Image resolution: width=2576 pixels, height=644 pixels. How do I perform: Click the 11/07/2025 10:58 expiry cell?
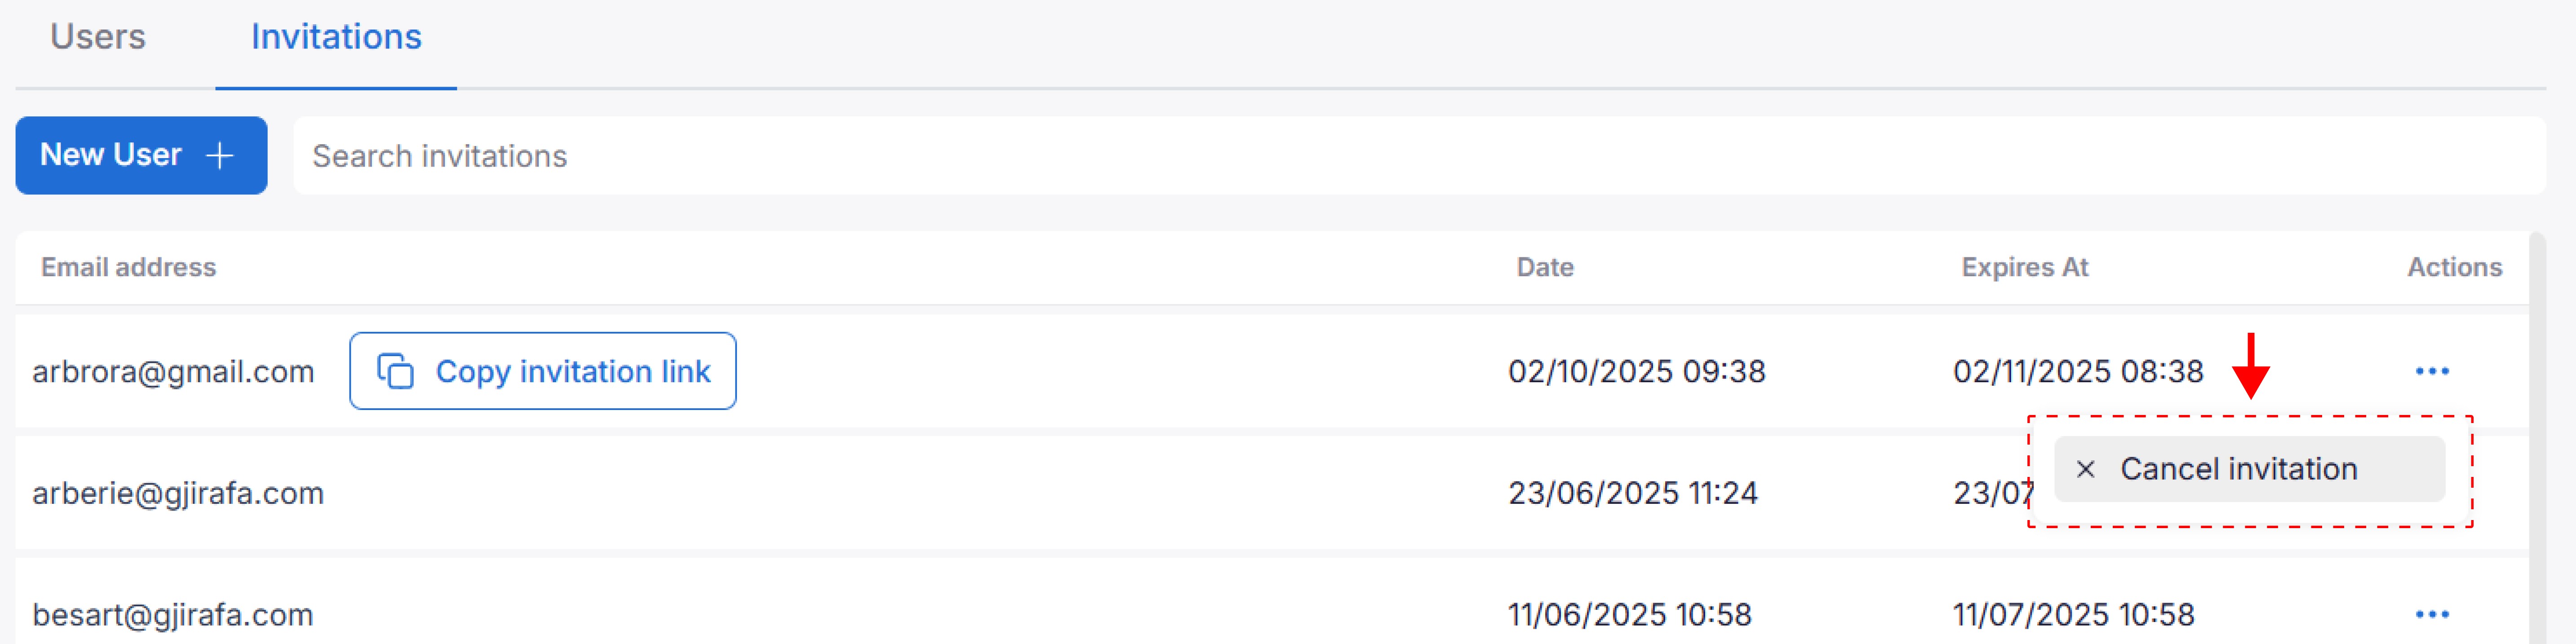point(2073,614)
